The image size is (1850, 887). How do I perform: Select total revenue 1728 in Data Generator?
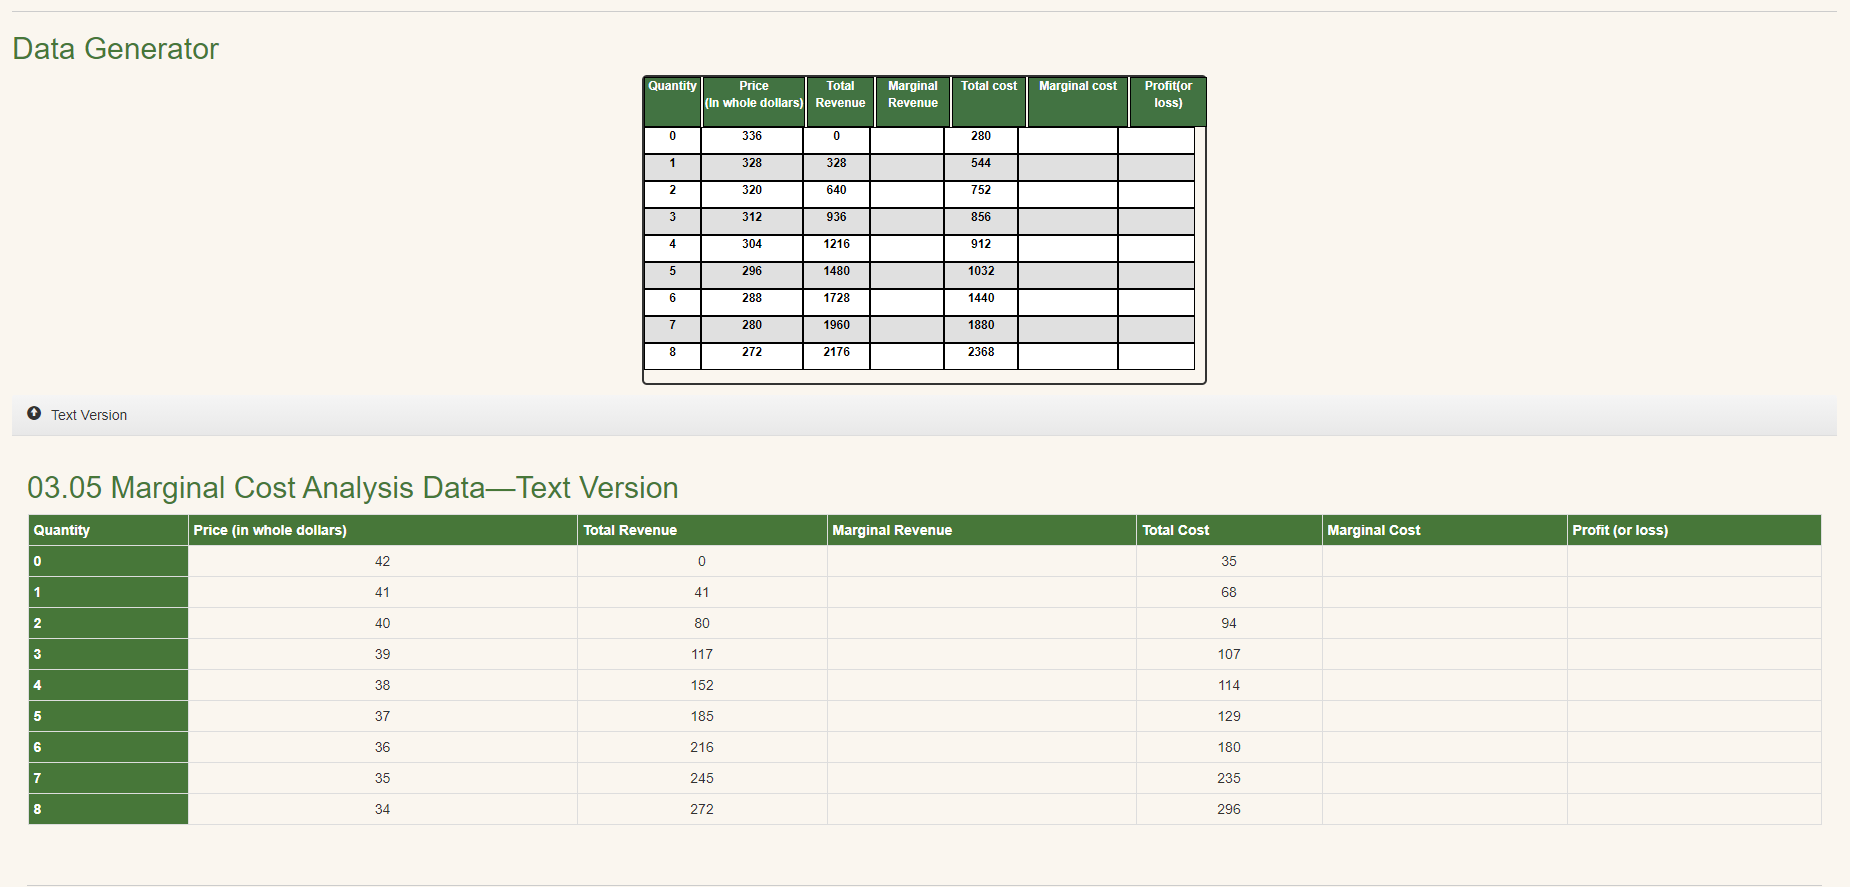click(837, 298)
